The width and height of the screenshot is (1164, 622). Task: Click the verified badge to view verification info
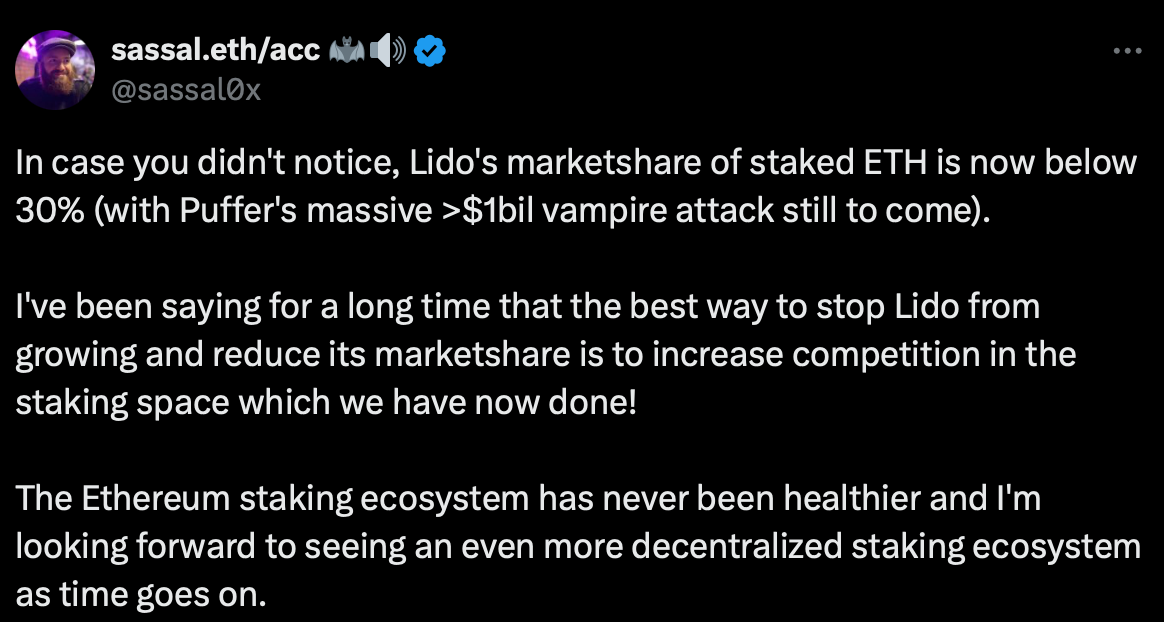(430, 50)
